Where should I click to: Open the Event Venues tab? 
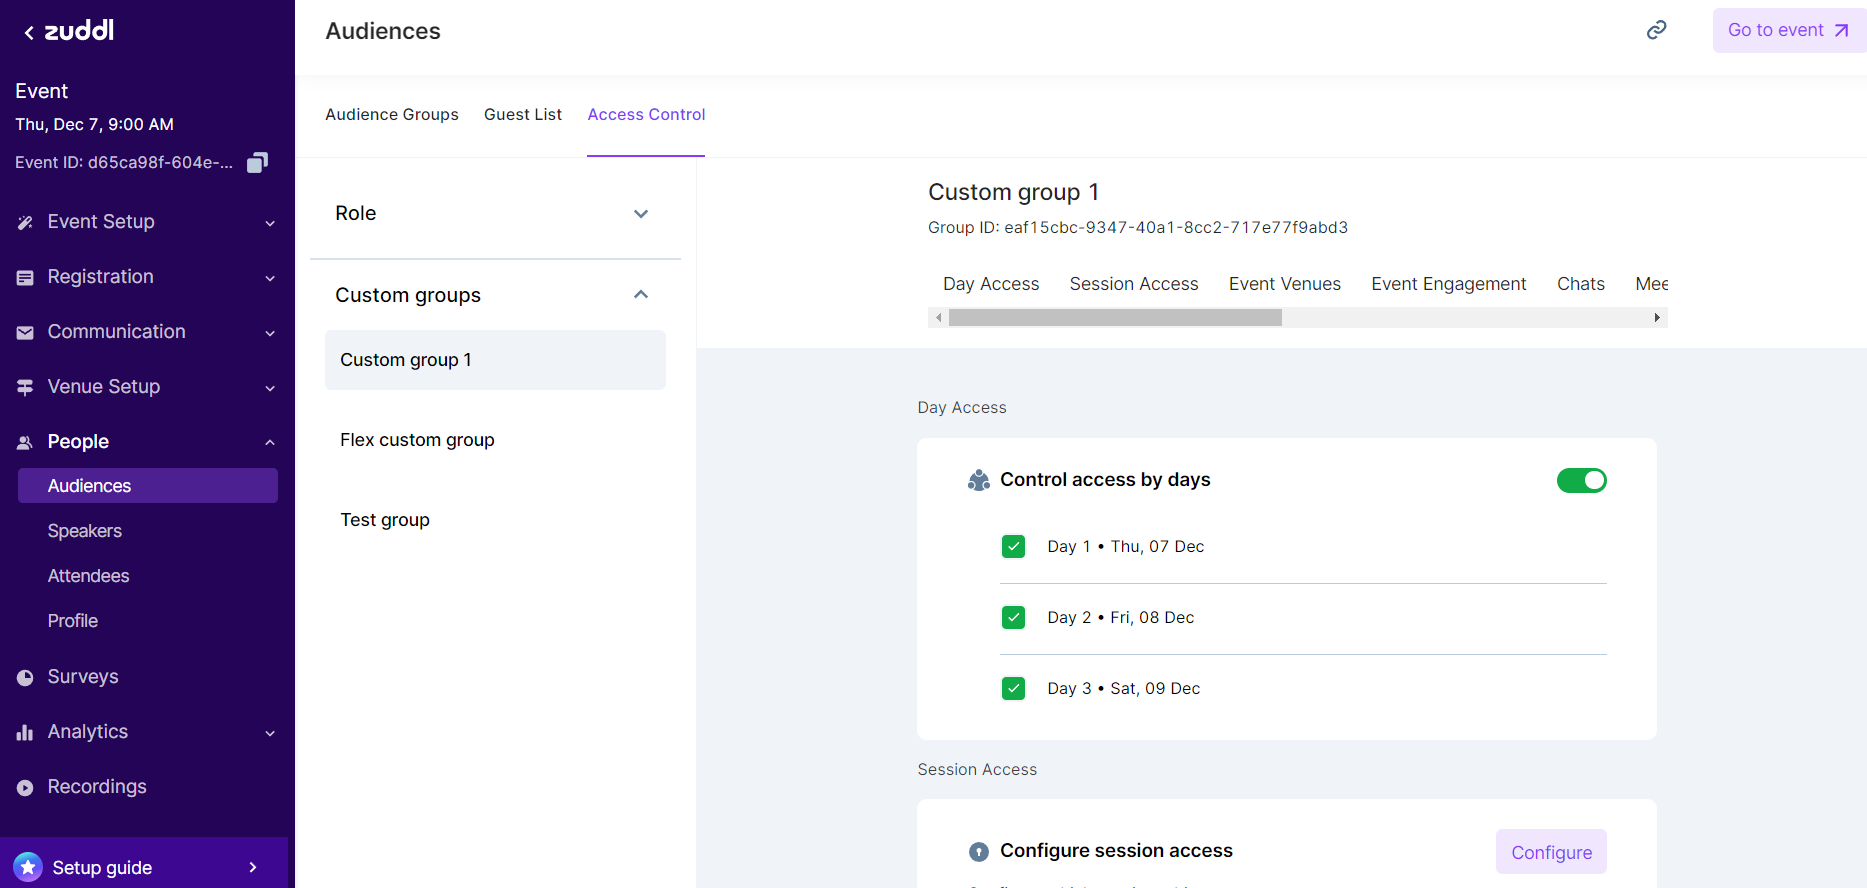(1284, 284)
